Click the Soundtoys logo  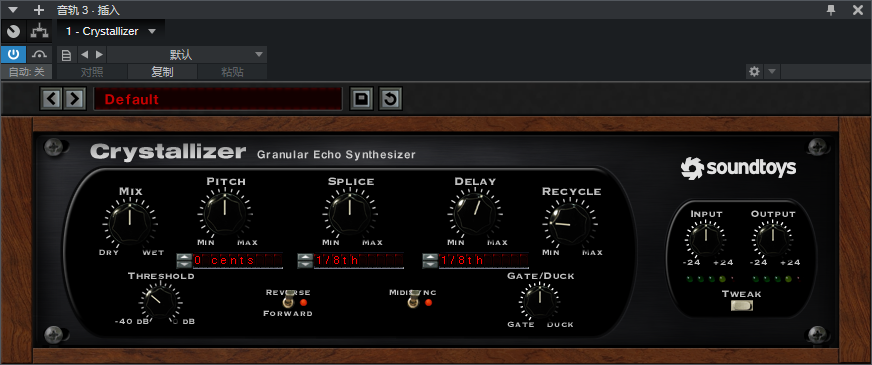click(x=738, y=168)
